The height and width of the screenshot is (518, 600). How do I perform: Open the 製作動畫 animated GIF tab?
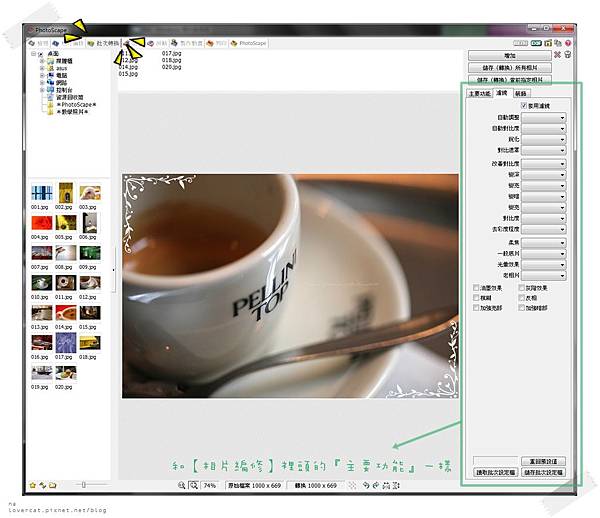(187, 43)
